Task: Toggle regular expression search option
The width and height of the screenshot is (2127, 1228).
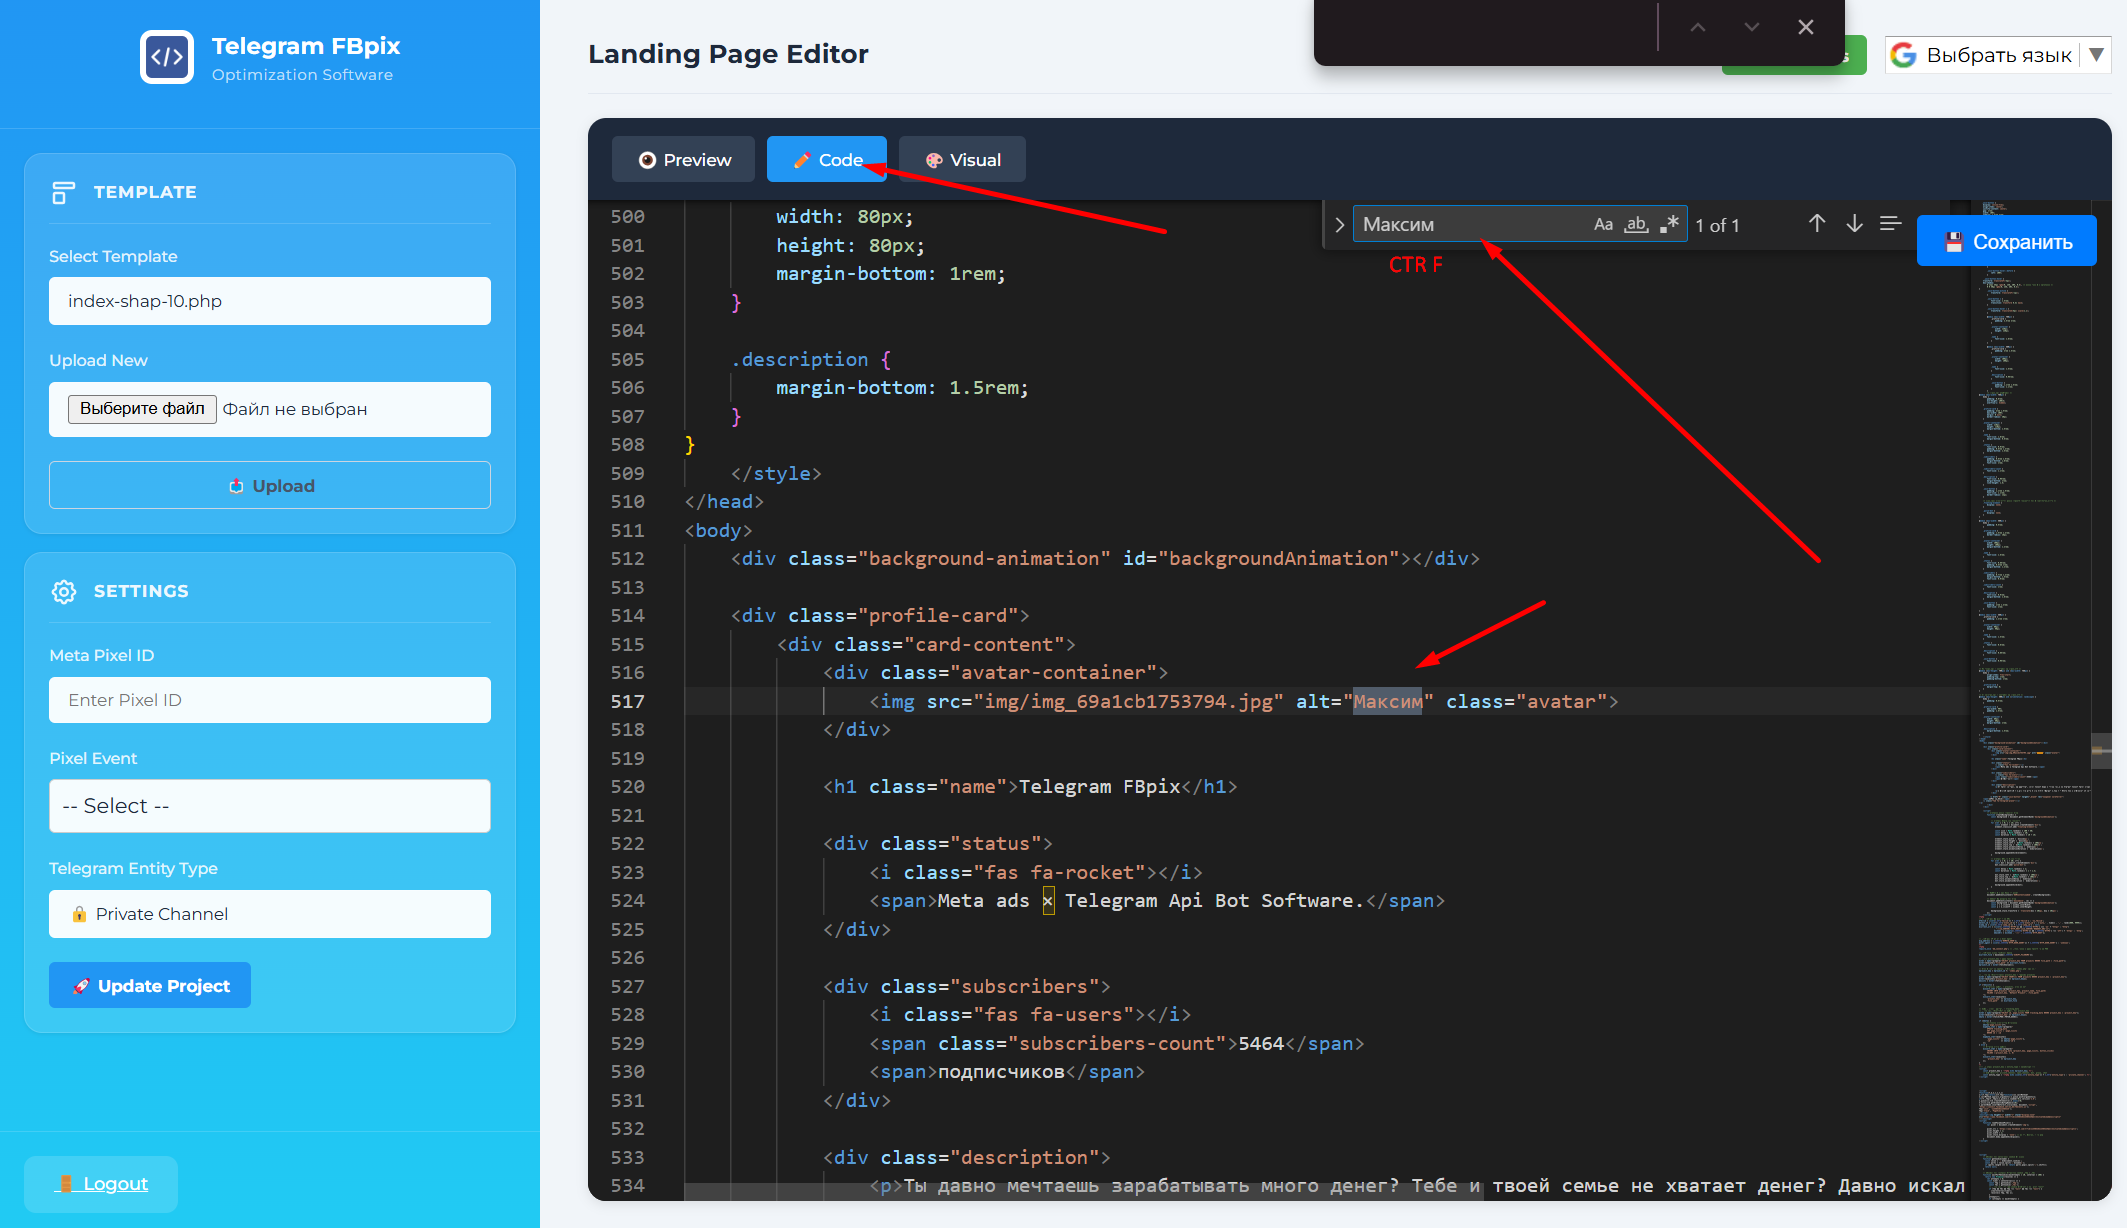Action: click(x=1669, y=225)
